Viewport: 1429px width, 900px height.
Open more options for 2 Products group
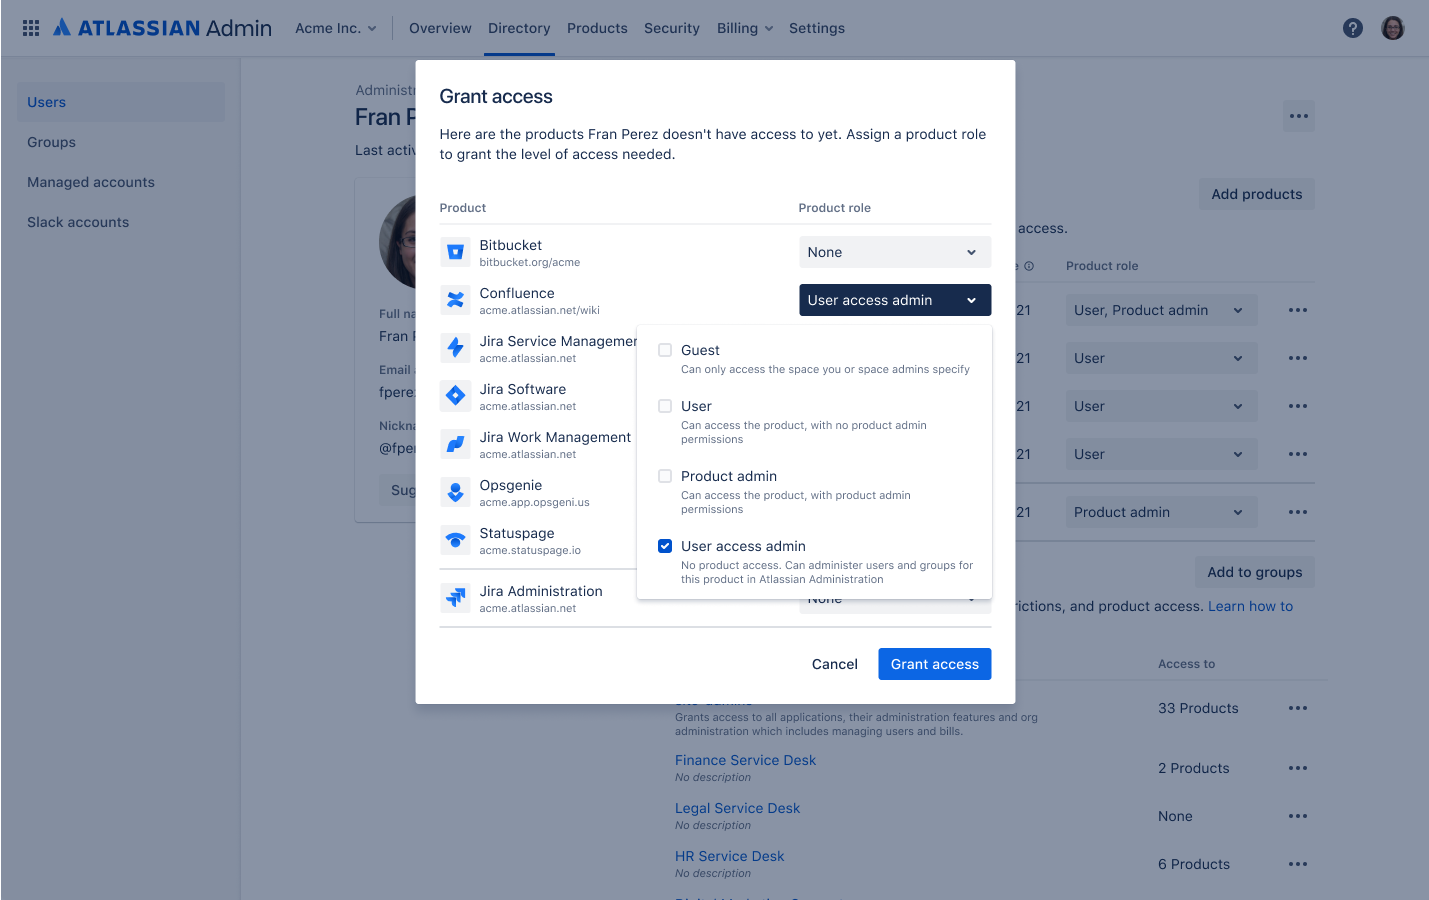point(1298,768)
